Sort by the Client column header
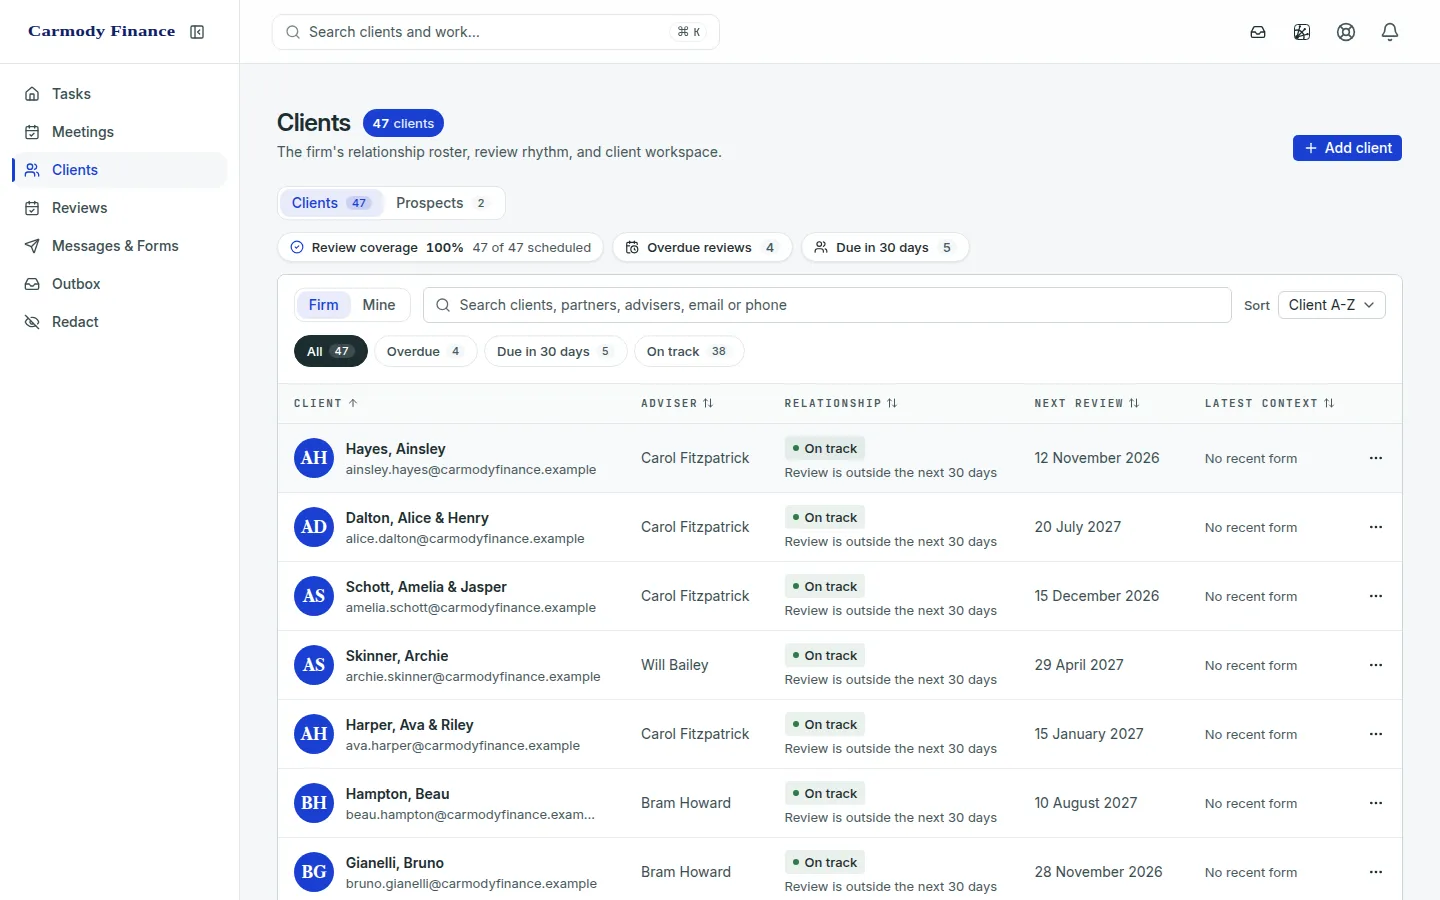The image size is (1440, 900). (326, 403)
